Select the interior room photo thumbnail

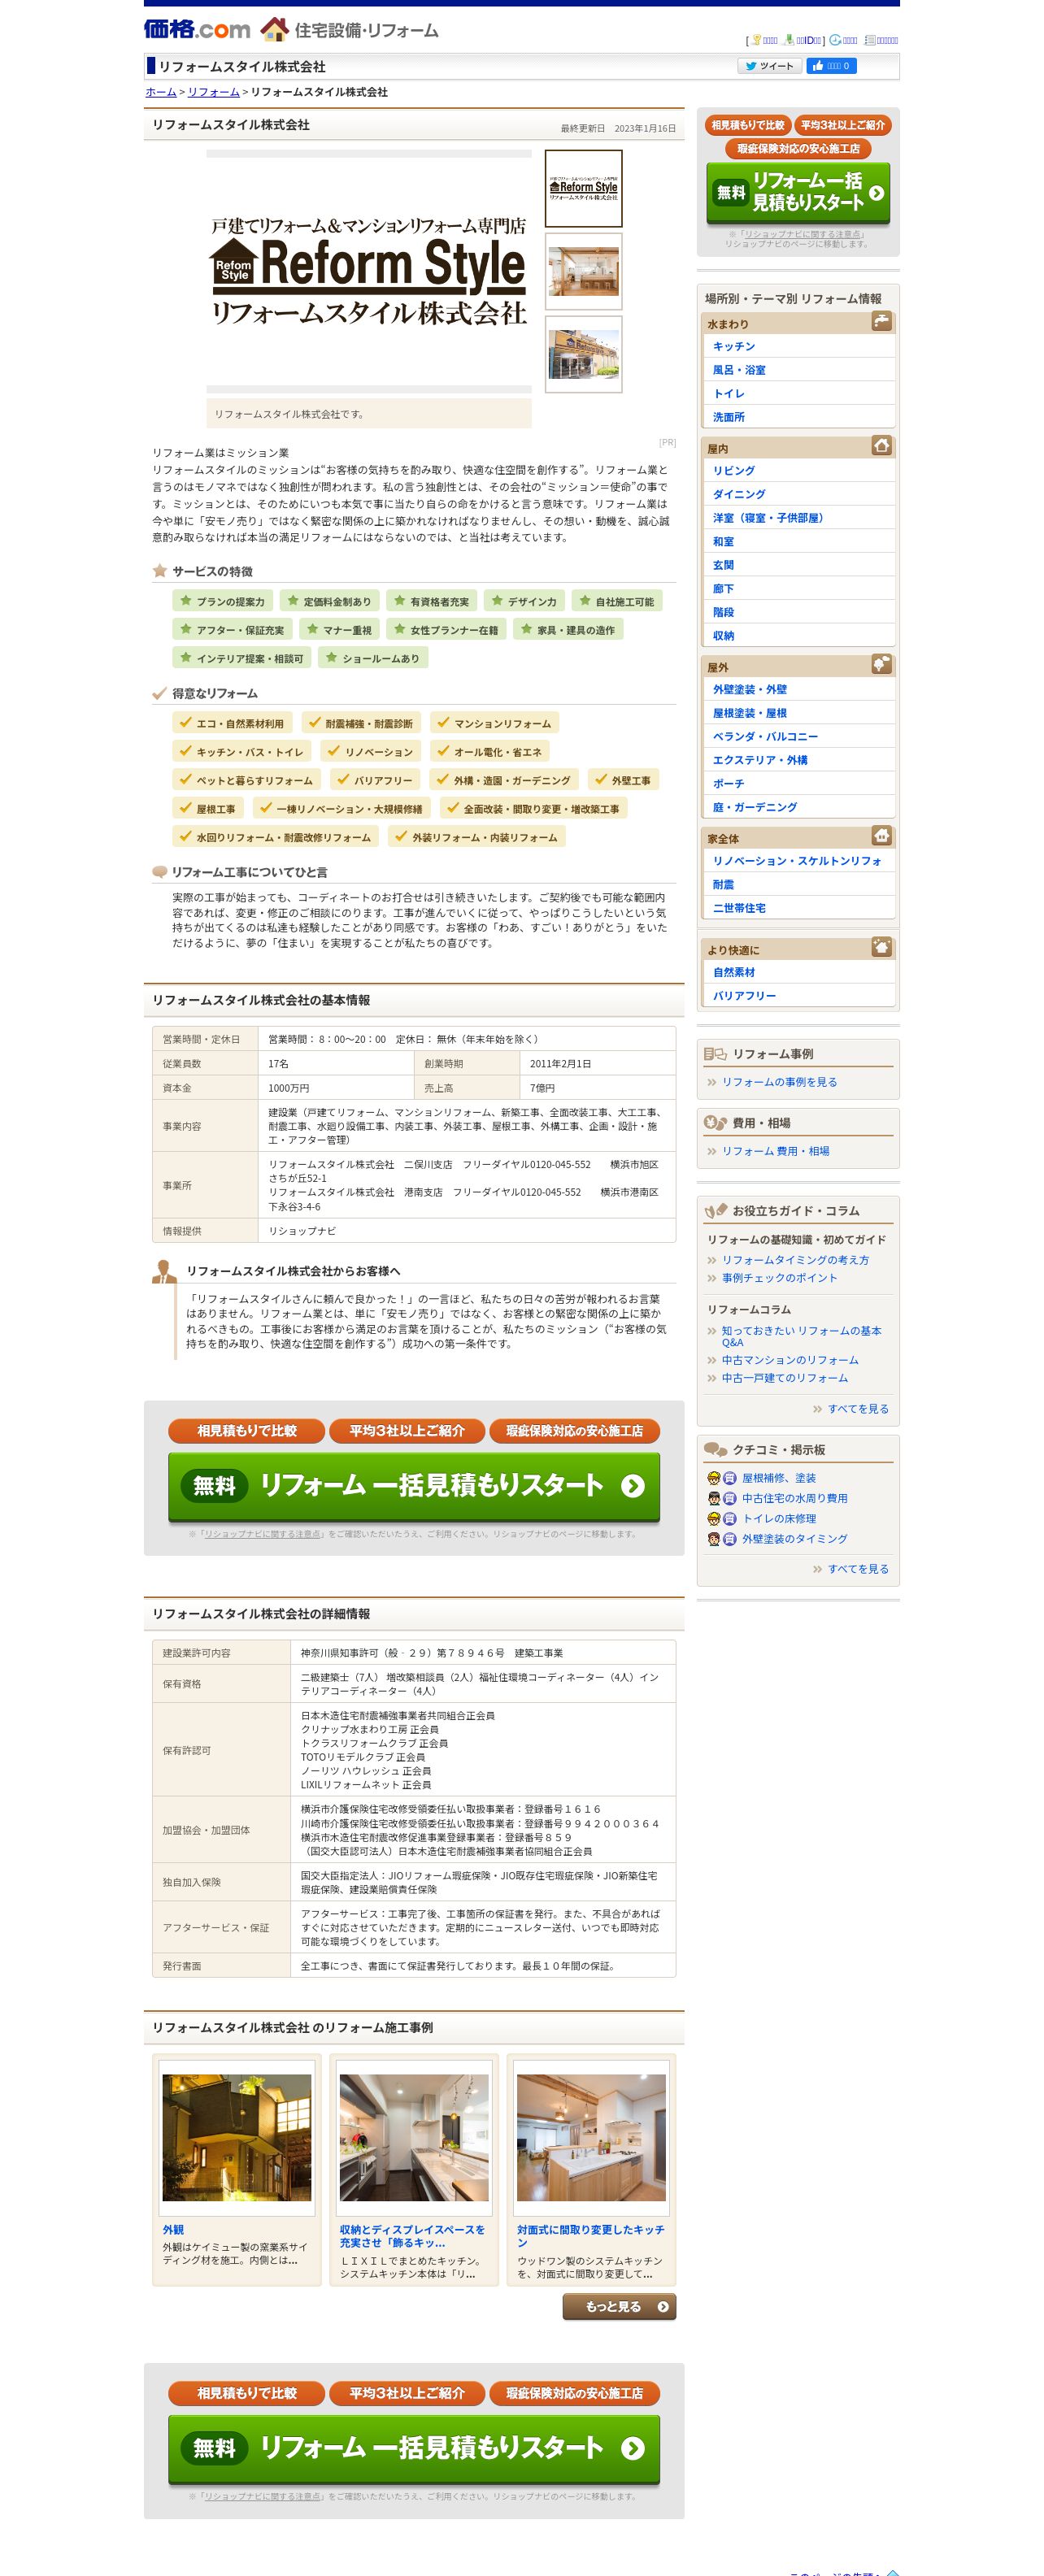point(583,271)
